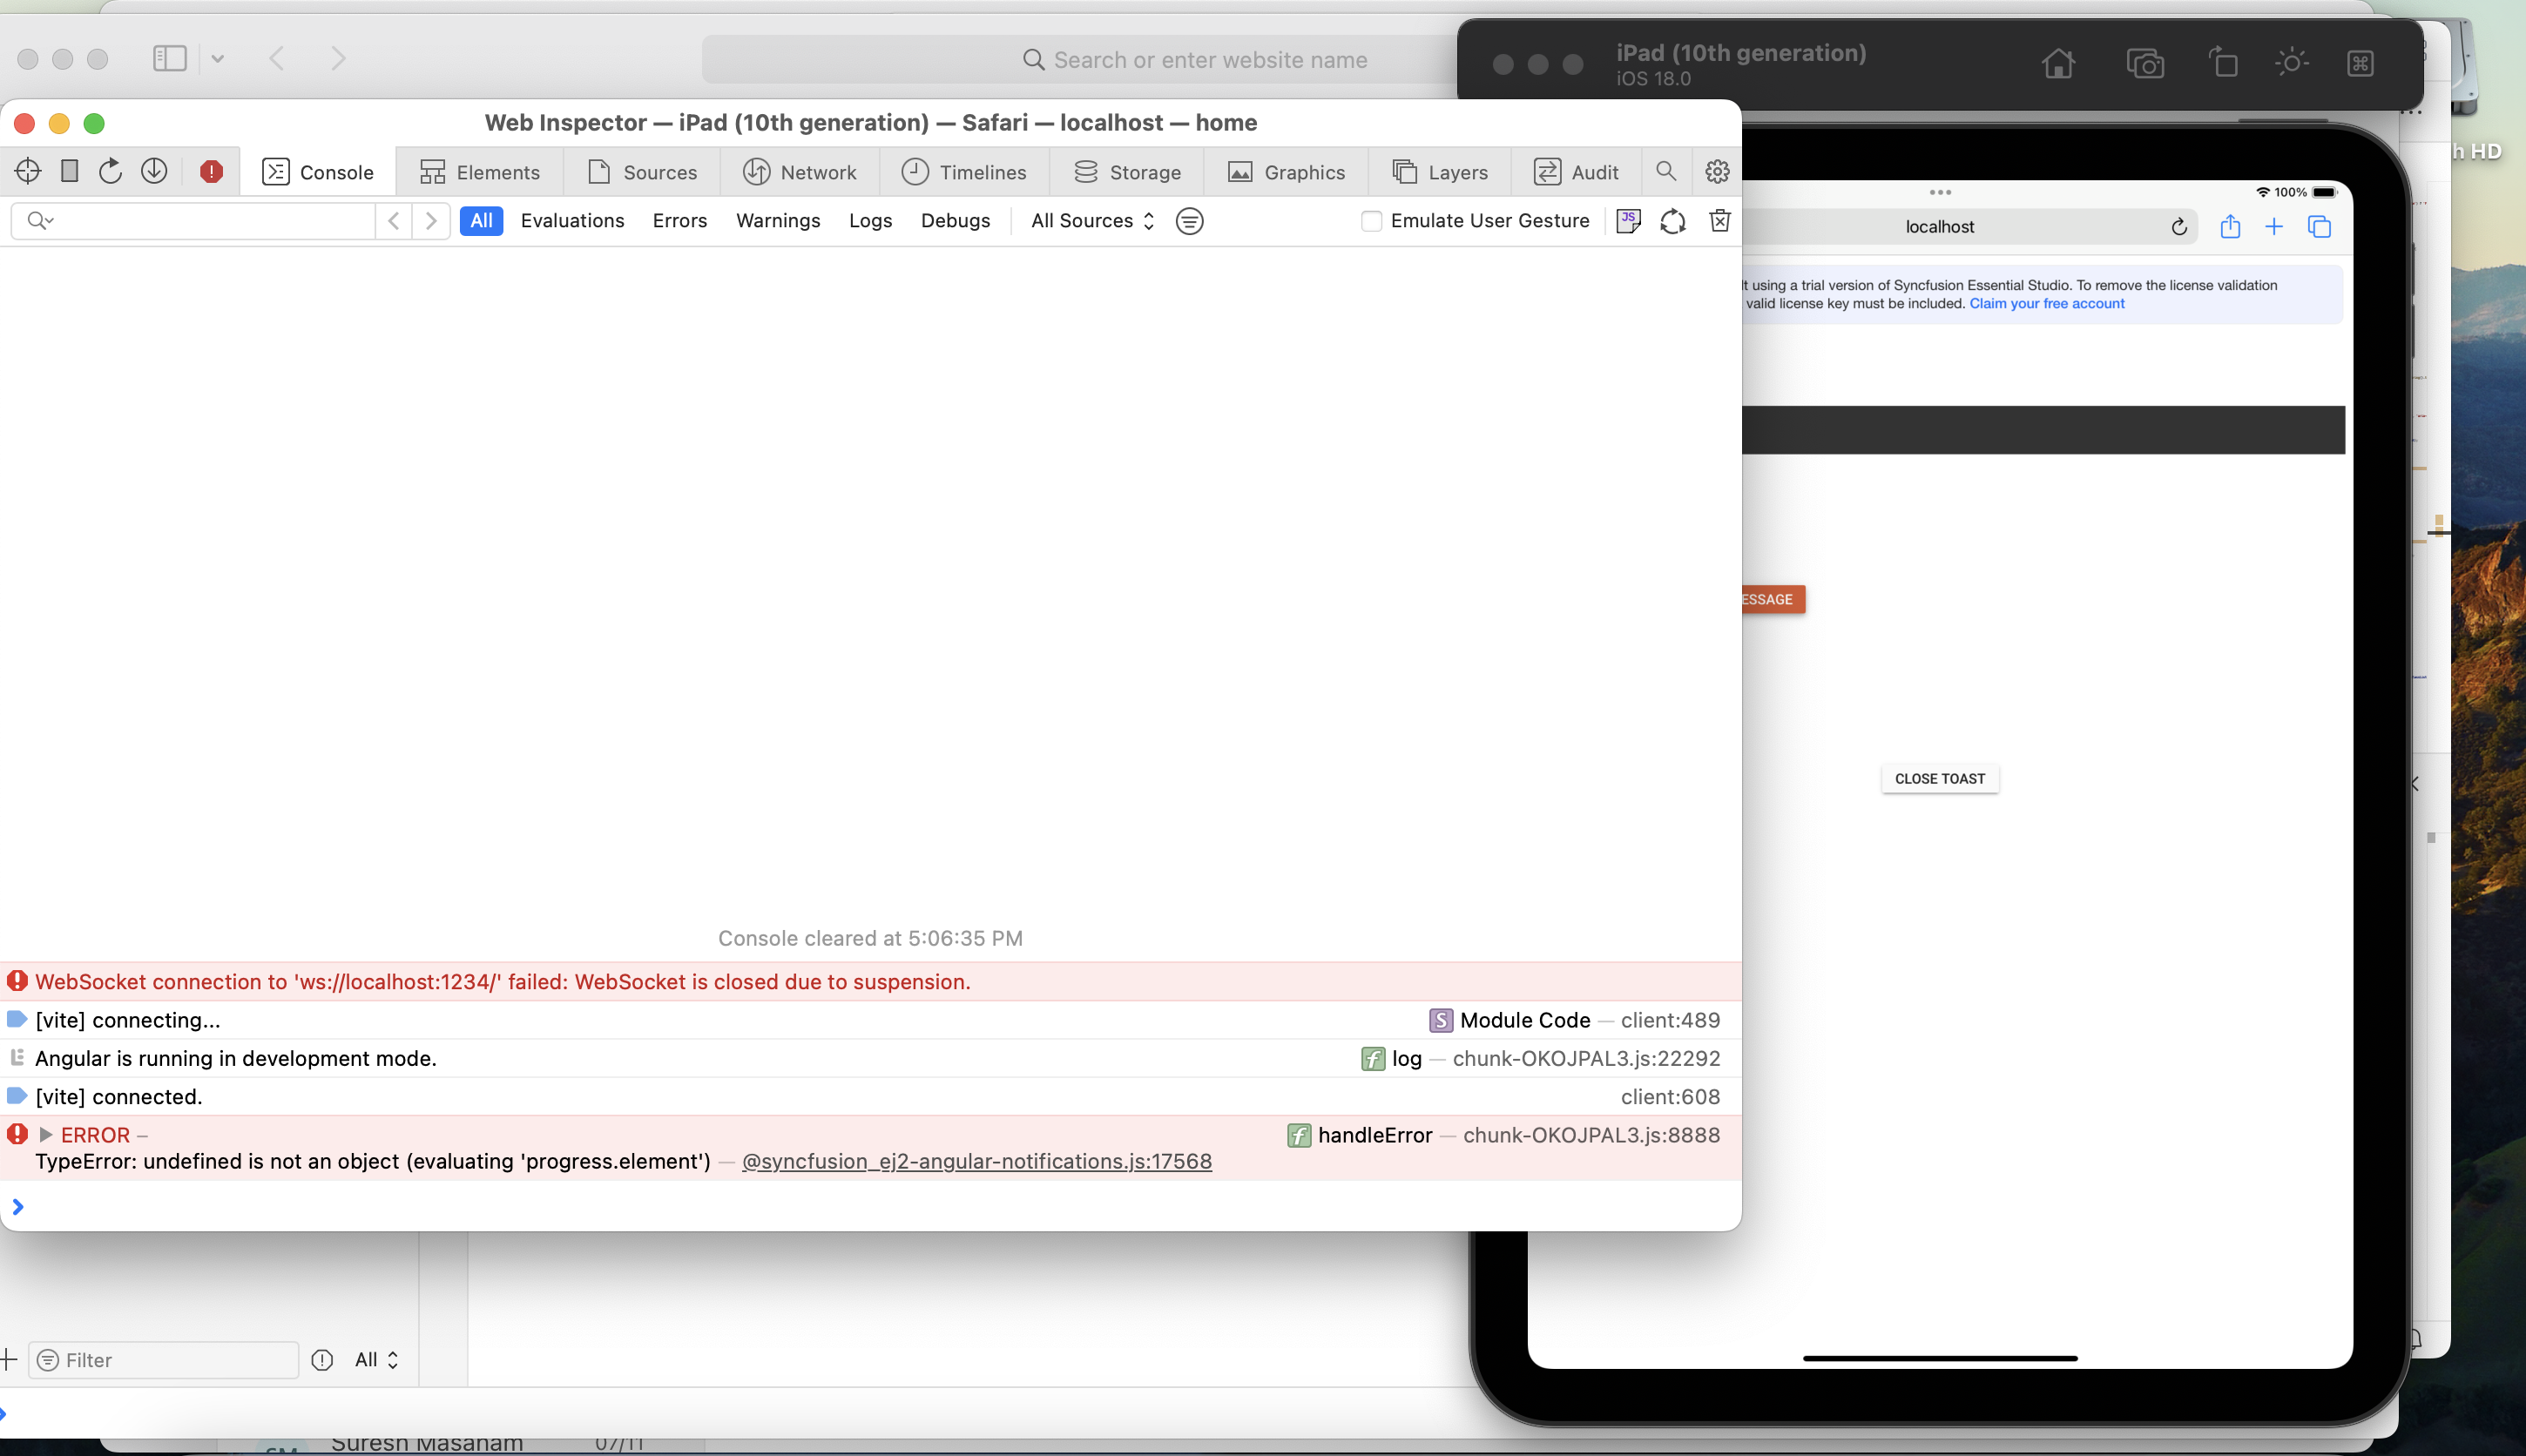Viewport: 2526px width, 1456px height.
Task: Expand the ERROR disclosure triangle
Action: coord(45,1134)
